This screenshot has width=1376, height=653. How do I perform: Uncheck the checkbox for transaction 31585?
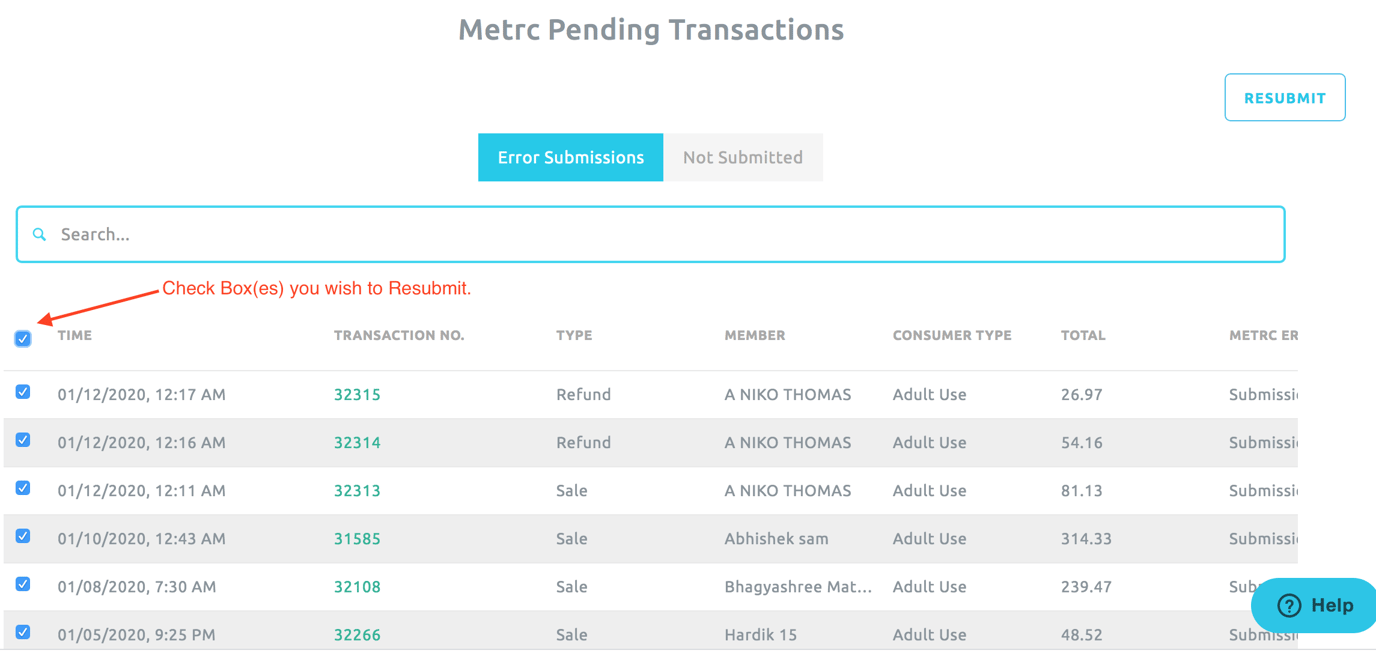coord(22,536)
